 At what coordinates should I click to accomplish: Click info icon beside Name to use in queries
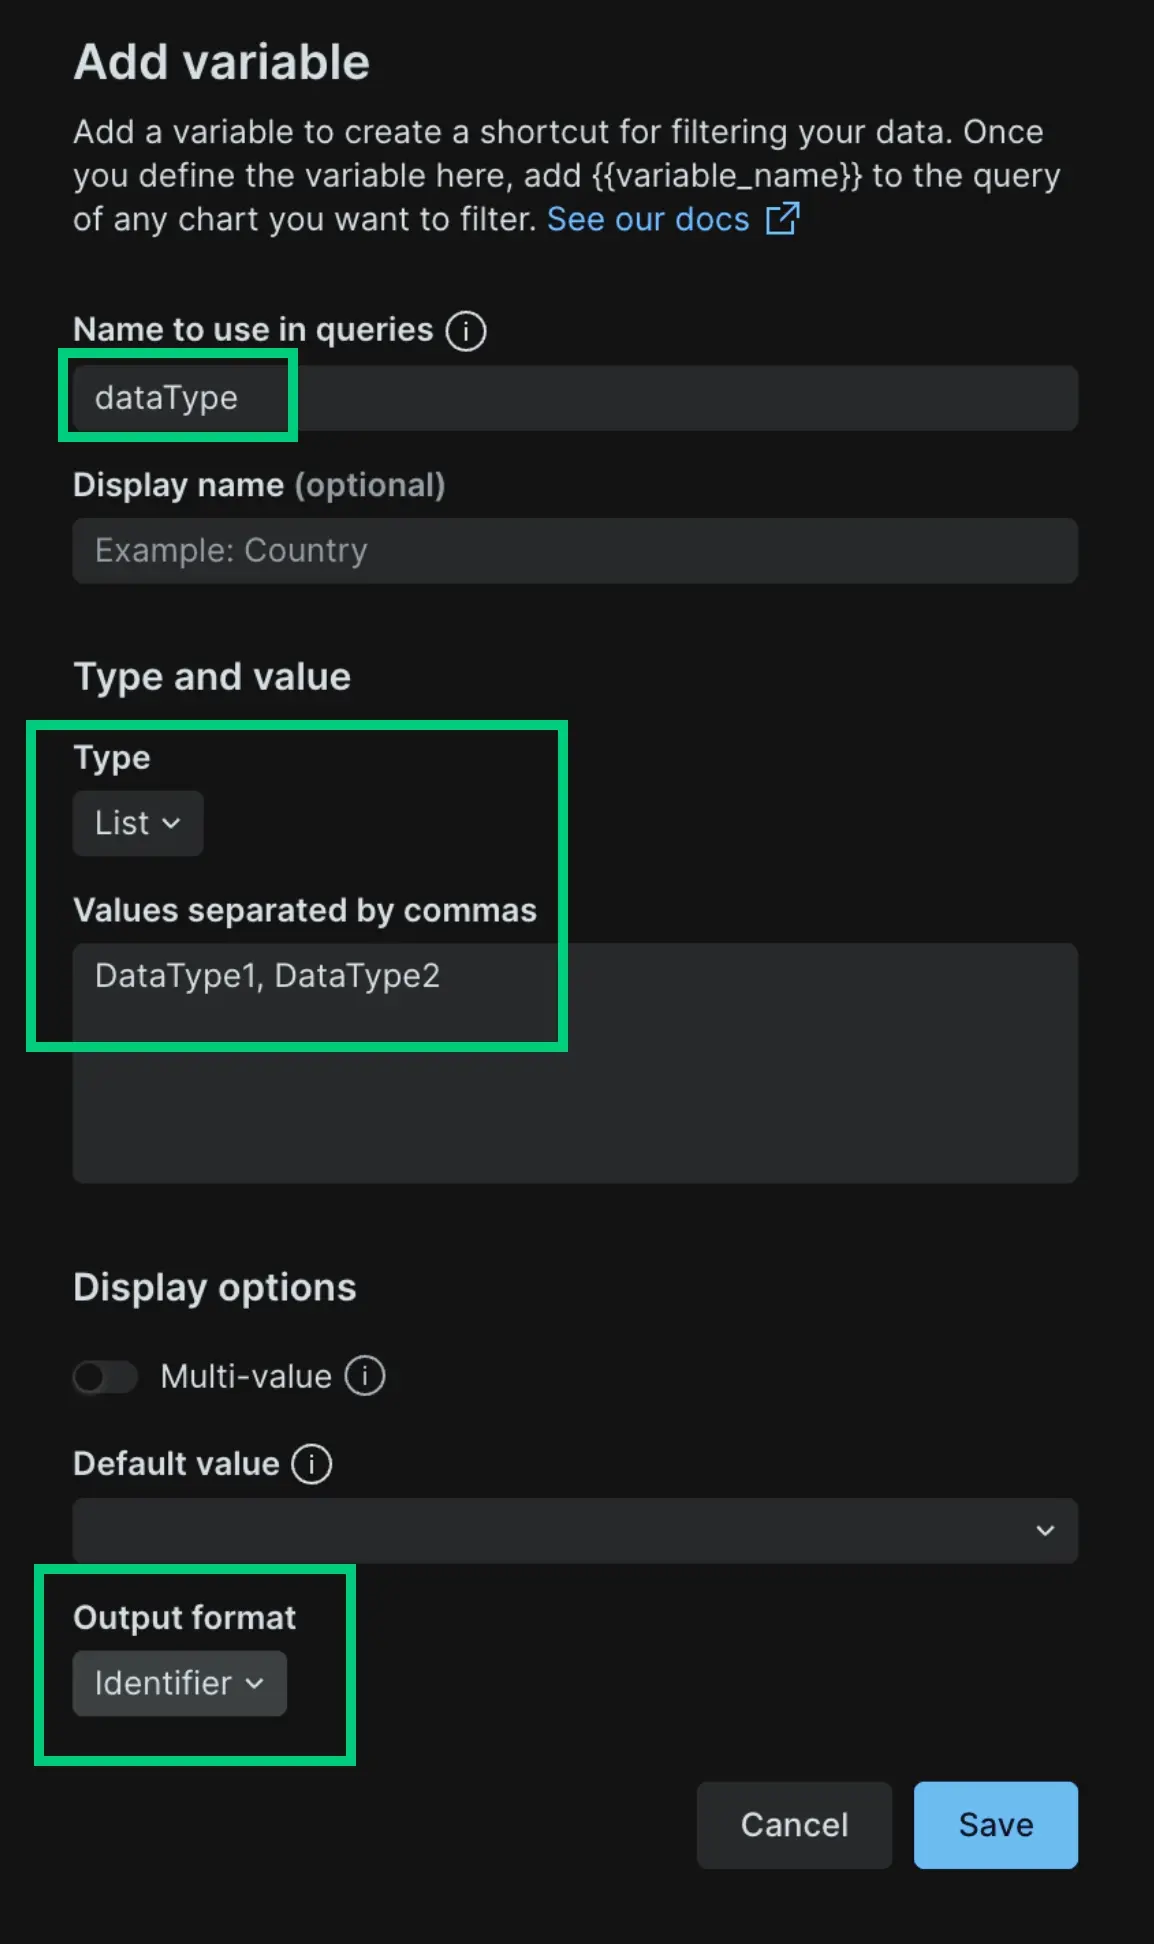pyautogui.click(x=465, y=331)
